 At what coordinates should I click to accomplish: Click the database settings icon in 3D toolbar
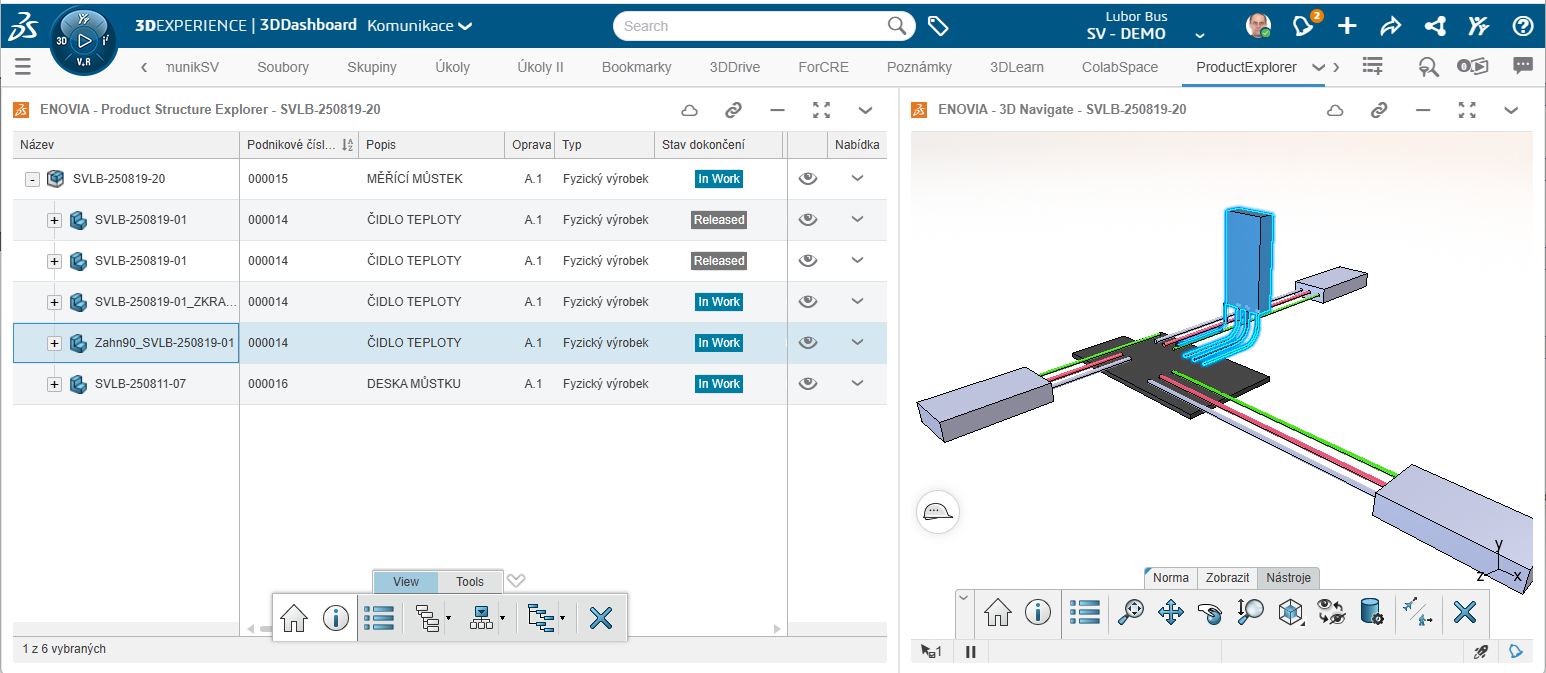[x=1371, y=612]
